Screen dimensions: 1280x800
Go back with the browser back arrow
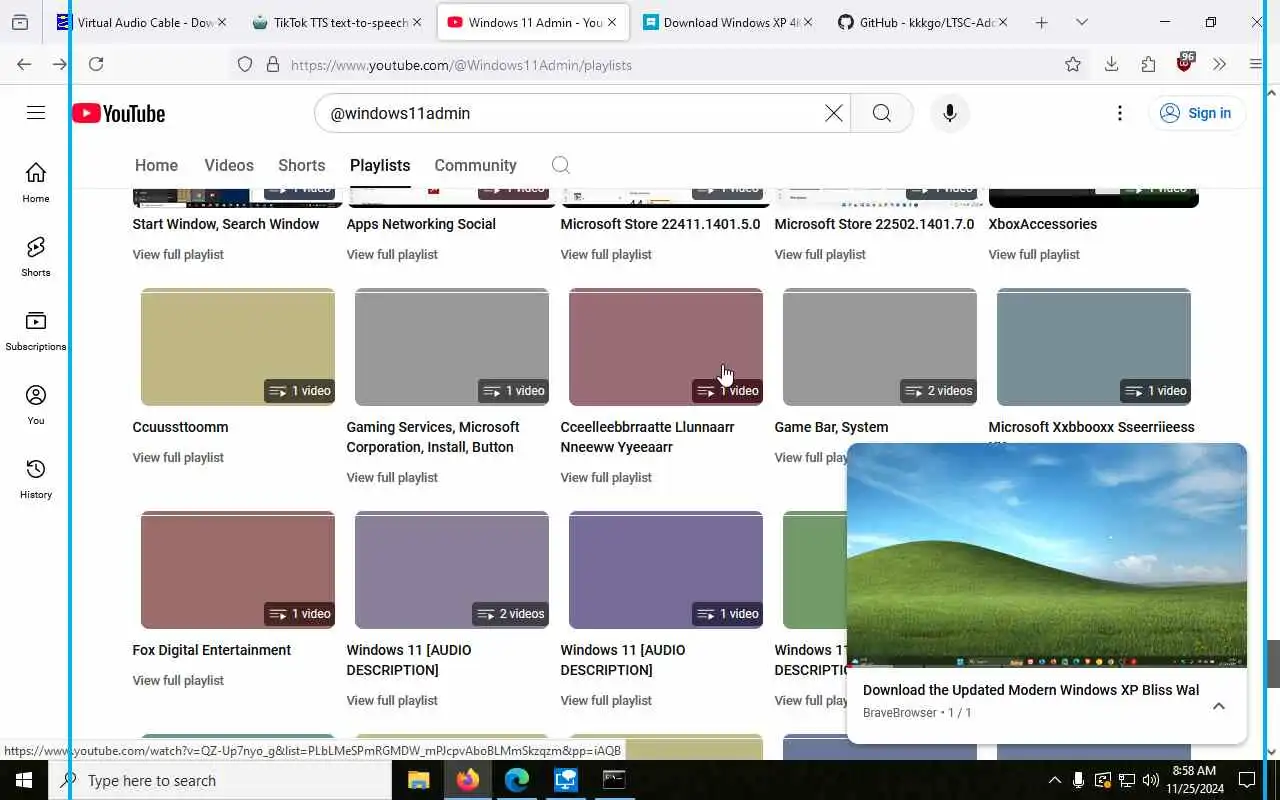(24, 64)
